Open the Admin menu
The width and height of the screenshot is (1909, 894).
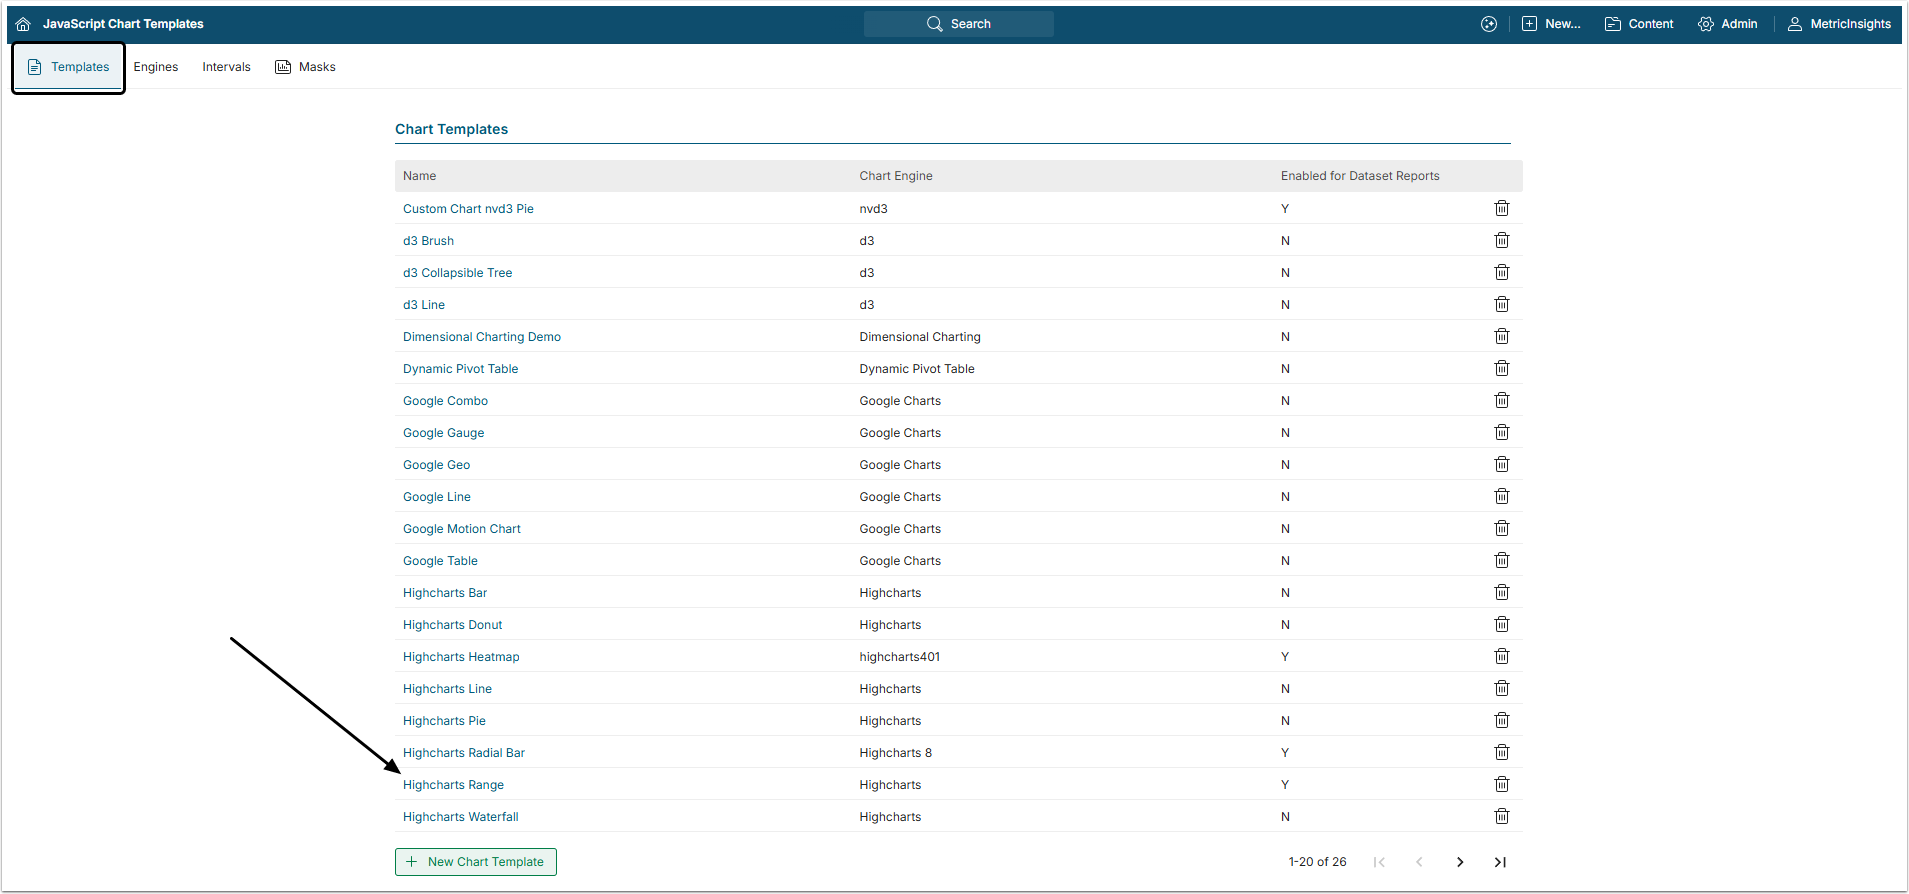pyautogui.click(x=1727, y=24)
